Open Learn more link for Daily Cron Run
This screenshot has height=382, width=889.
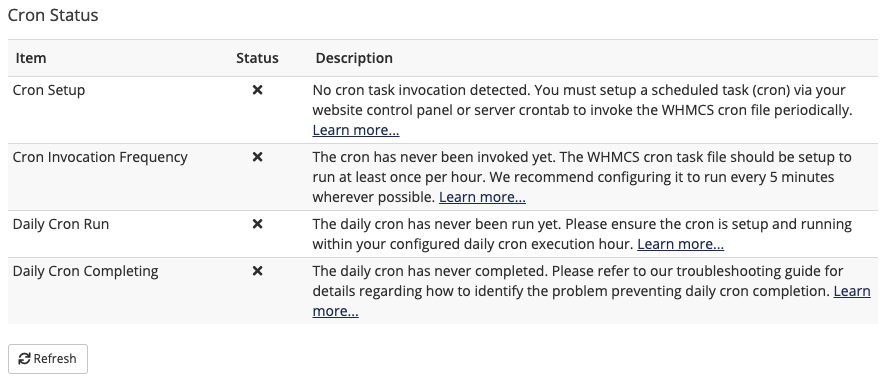tap(680, 244)
